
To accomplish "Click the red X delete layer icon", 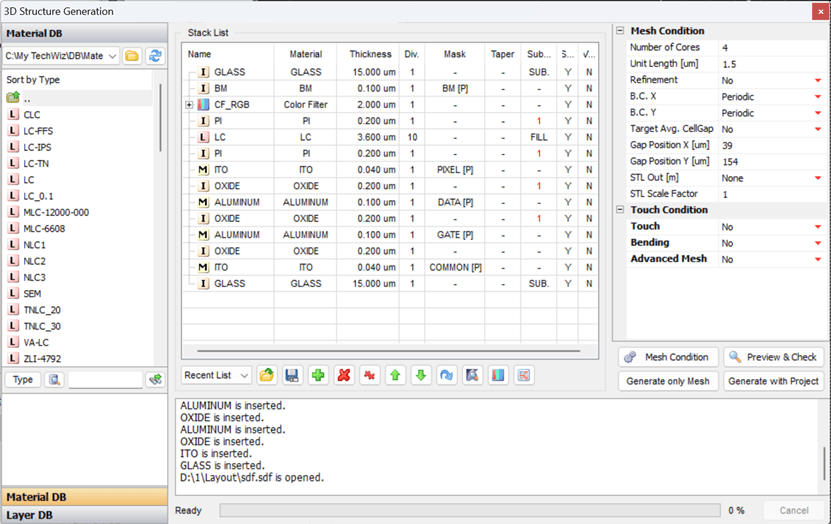I will click(343, 375).
